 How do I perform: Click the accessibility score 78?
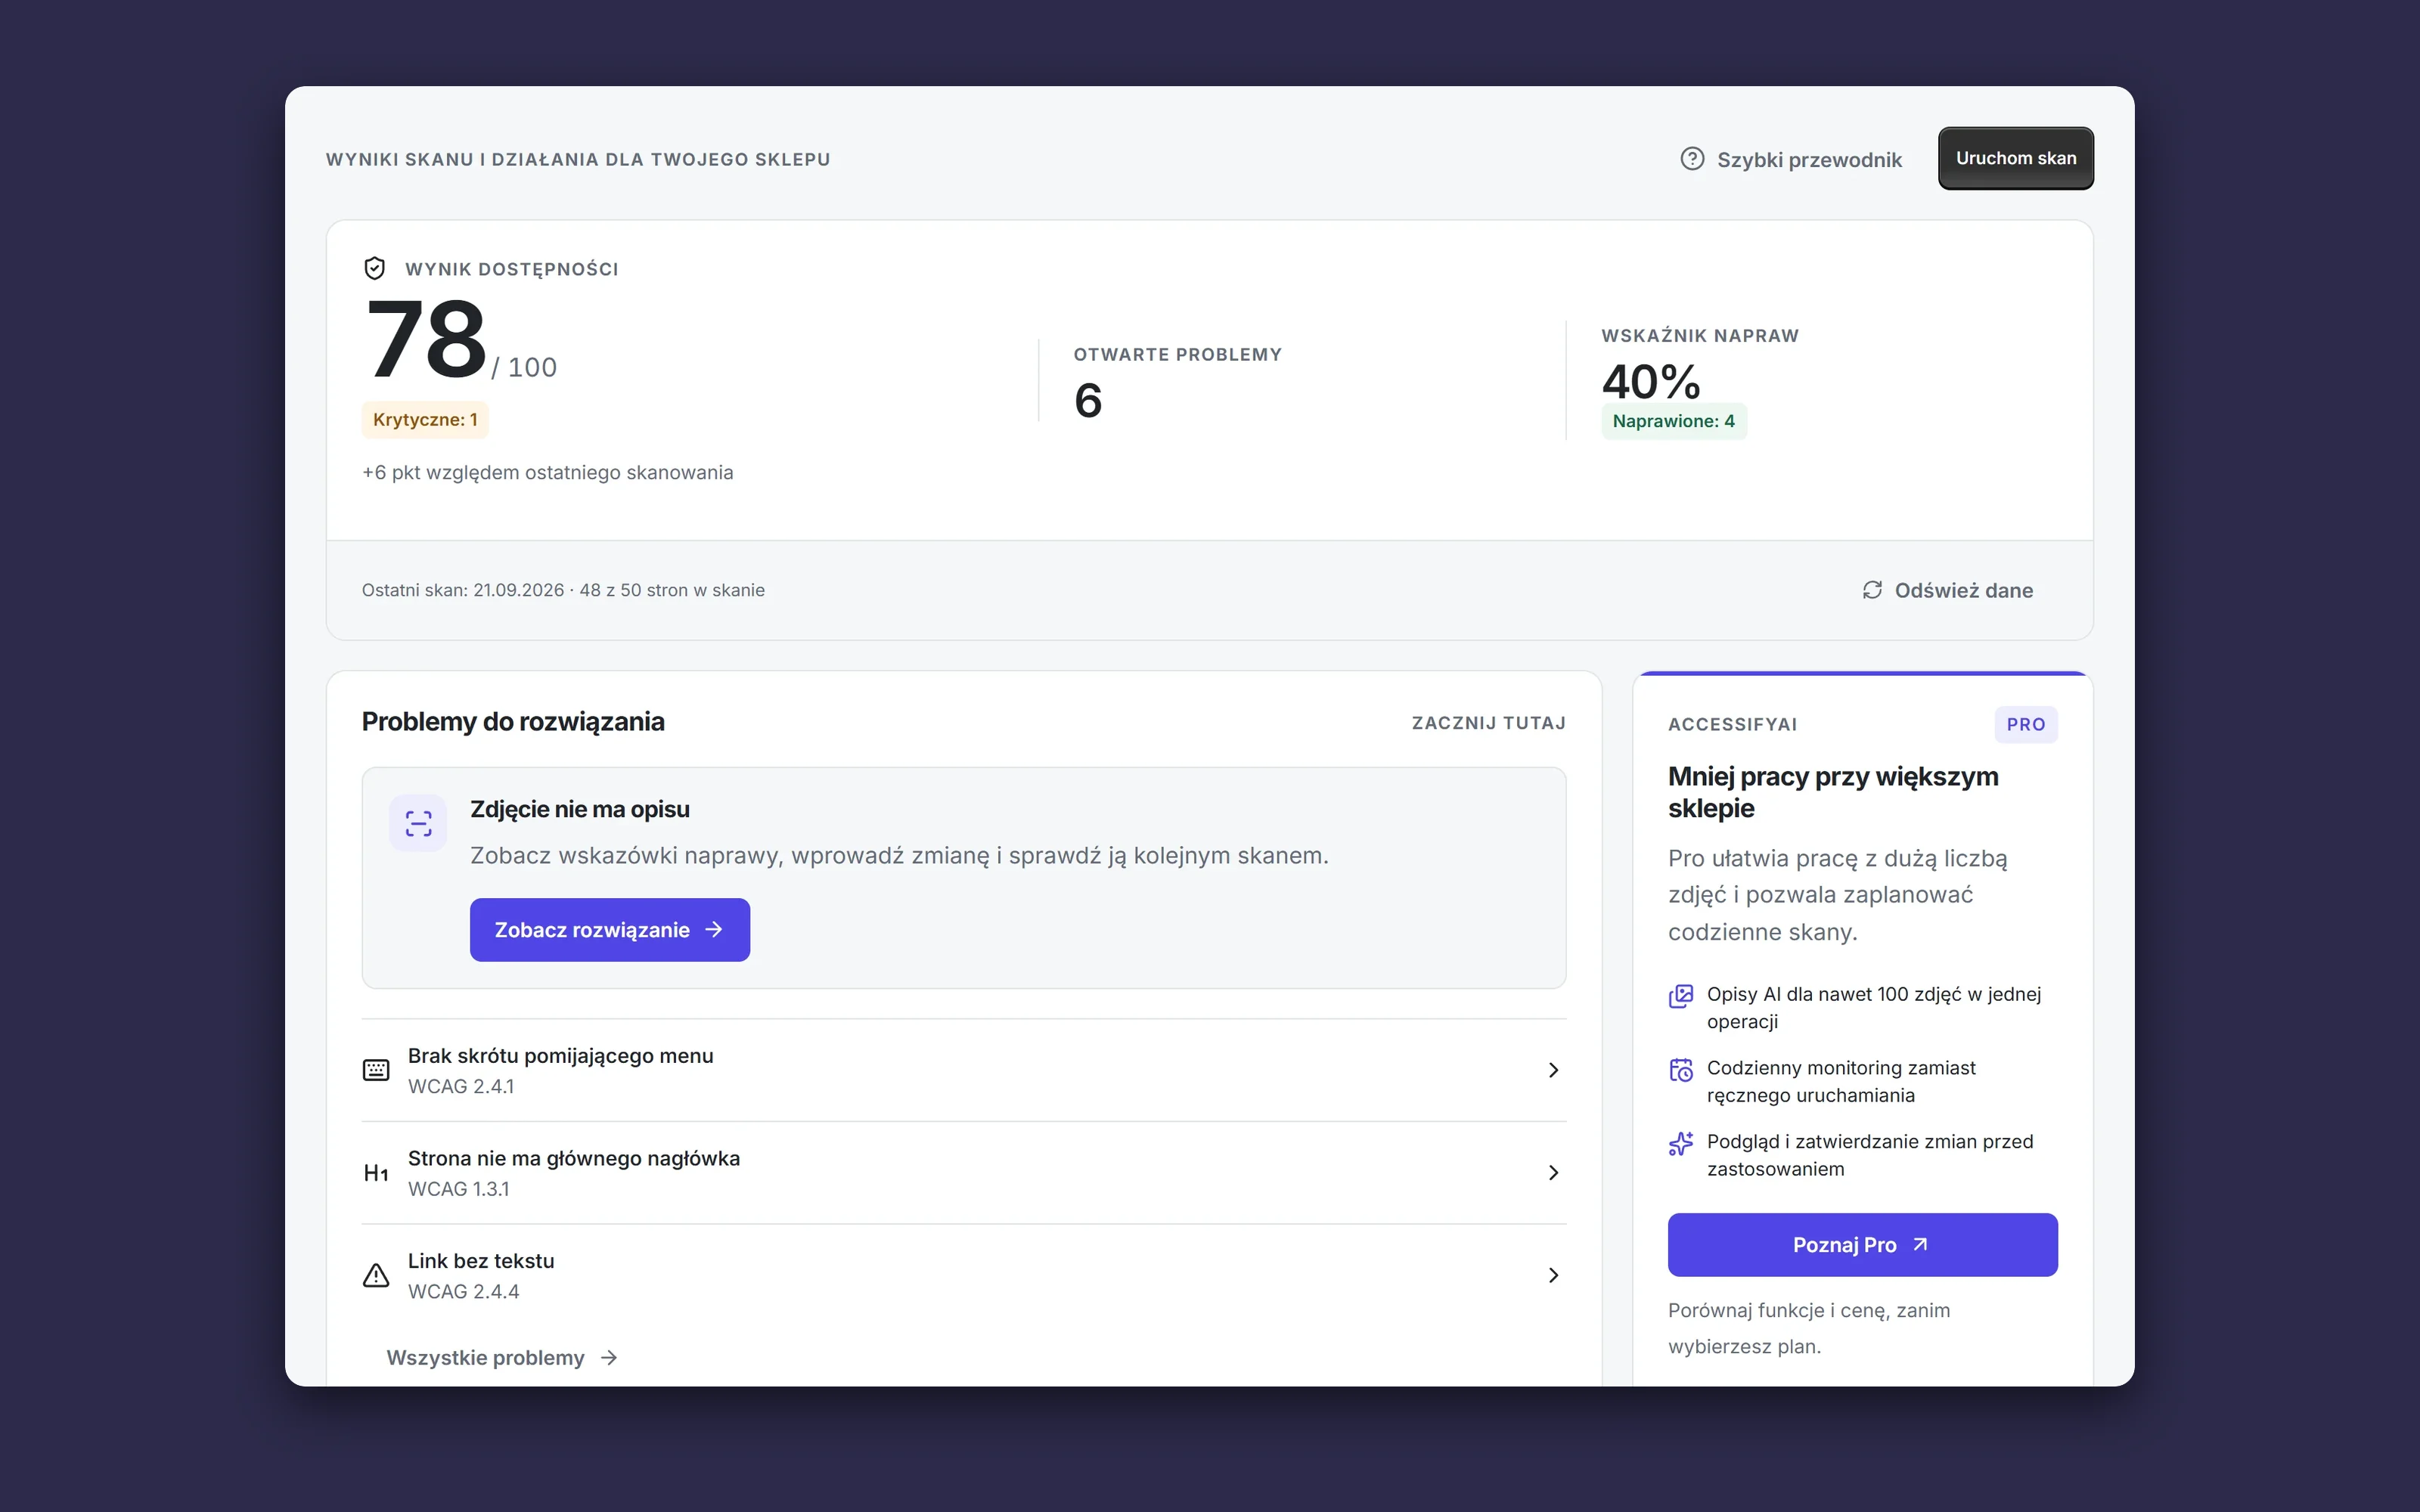coord(427,340)
